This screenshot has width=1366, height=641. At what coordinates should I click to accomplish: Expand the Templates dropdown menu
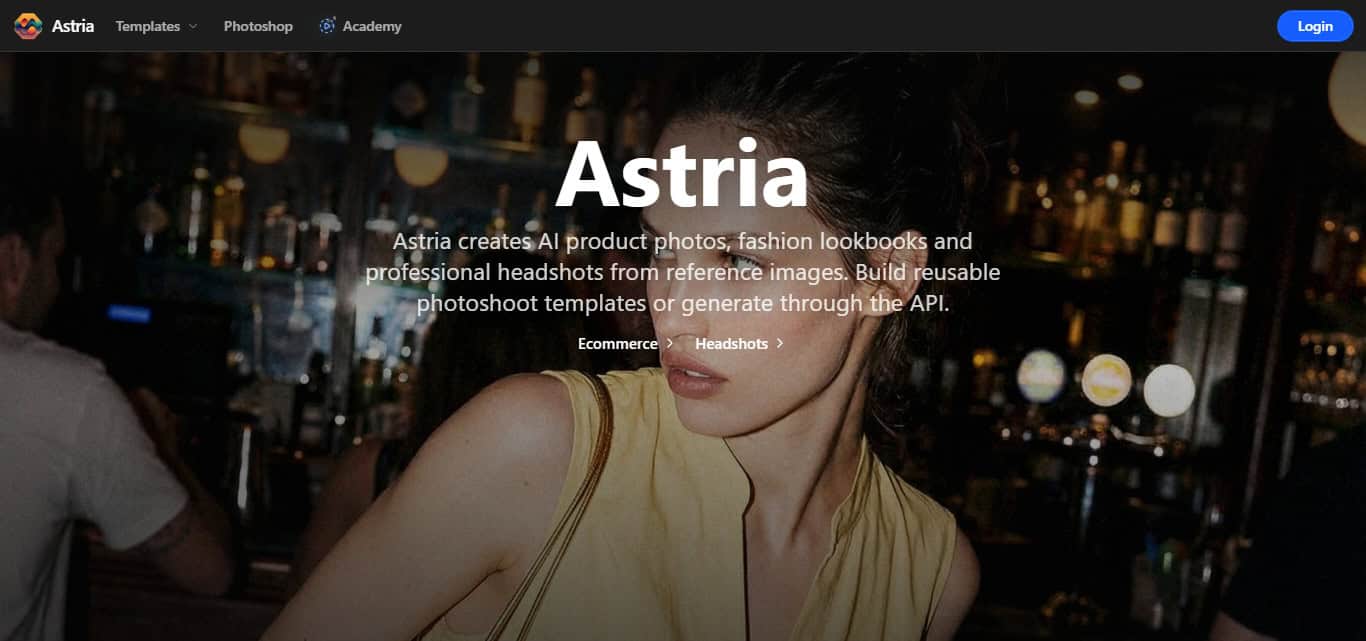[x=156, y=26]
